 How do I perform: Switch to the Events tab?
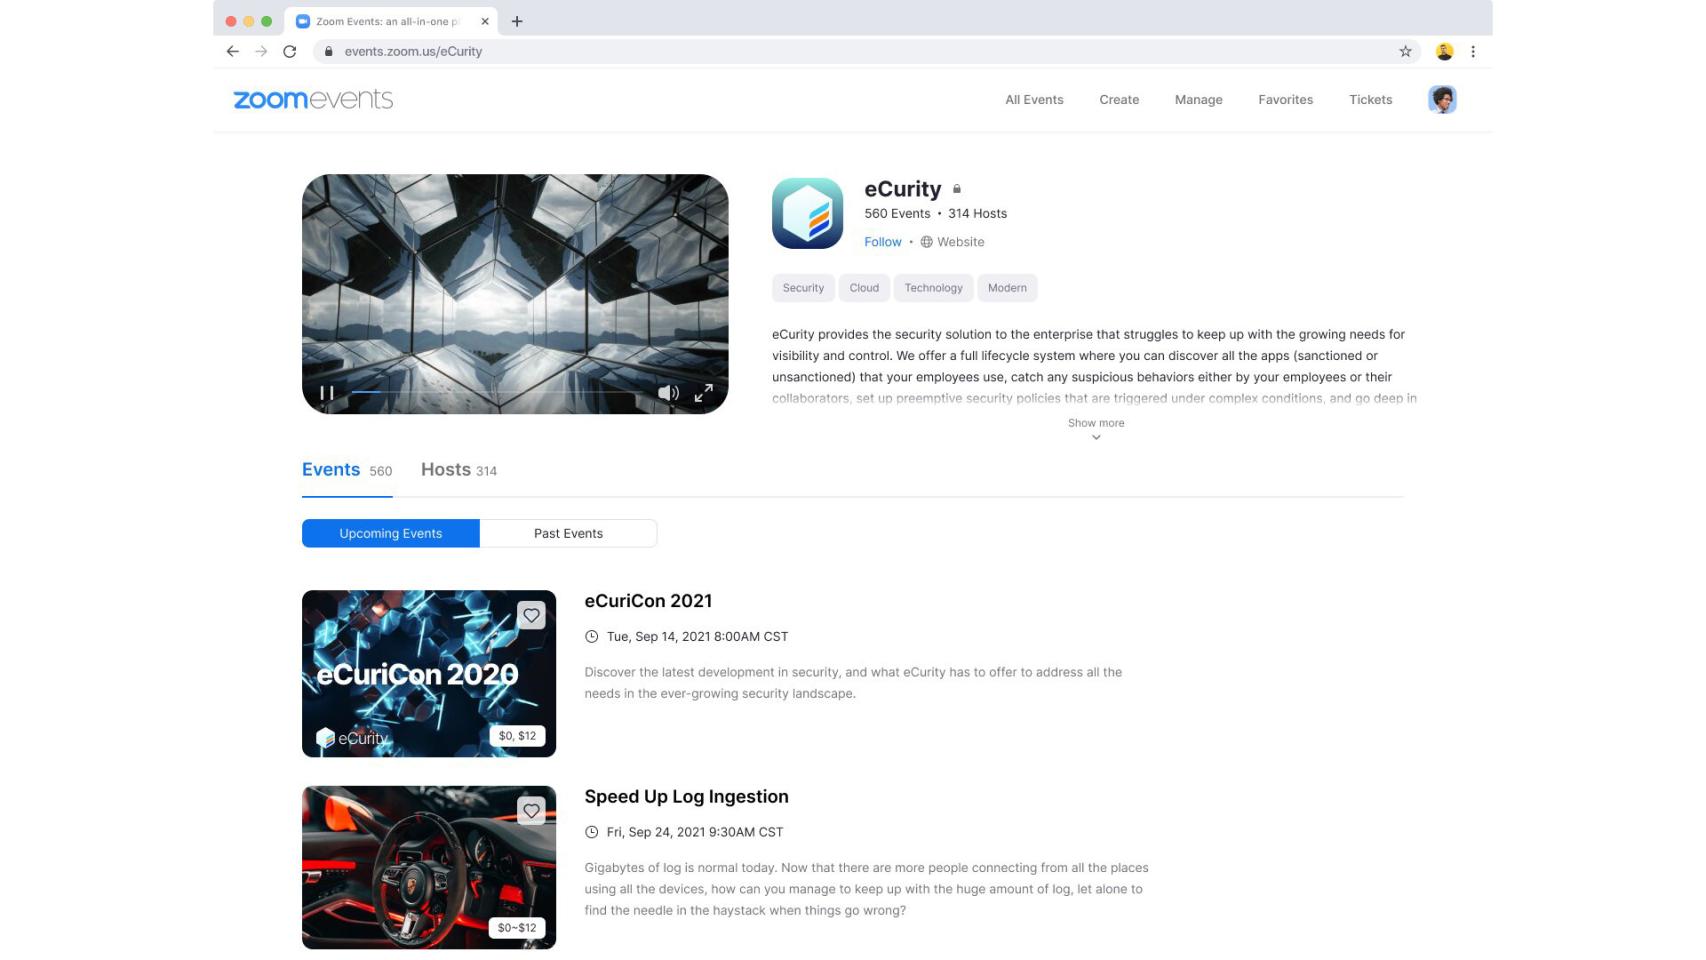click(x=331, y=470)
